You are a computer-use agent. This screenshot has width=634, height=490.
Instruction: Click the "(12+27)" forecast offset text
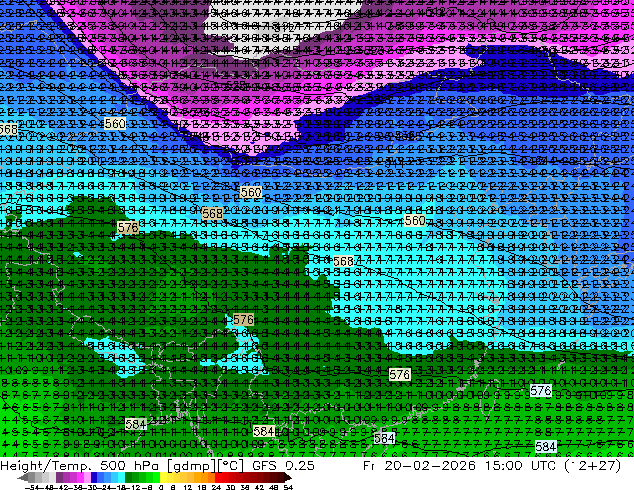coord(593,466)
